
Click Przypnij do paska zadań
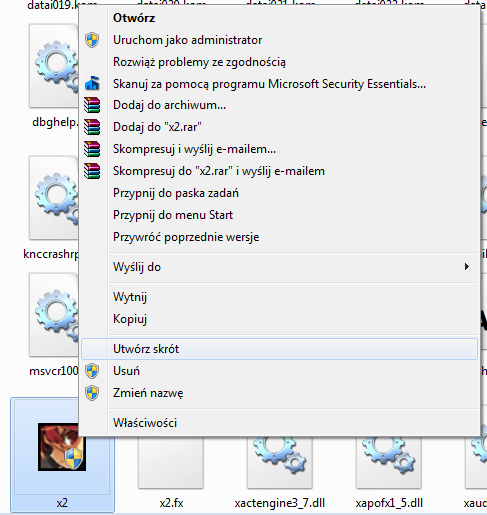[279, 193]
